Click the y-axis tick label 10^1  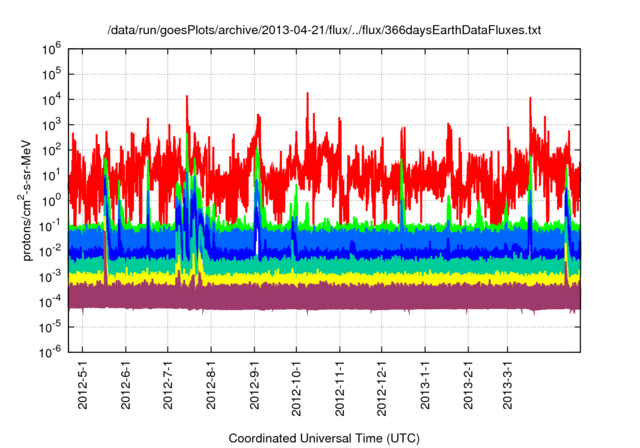click(x=51, y=176)
